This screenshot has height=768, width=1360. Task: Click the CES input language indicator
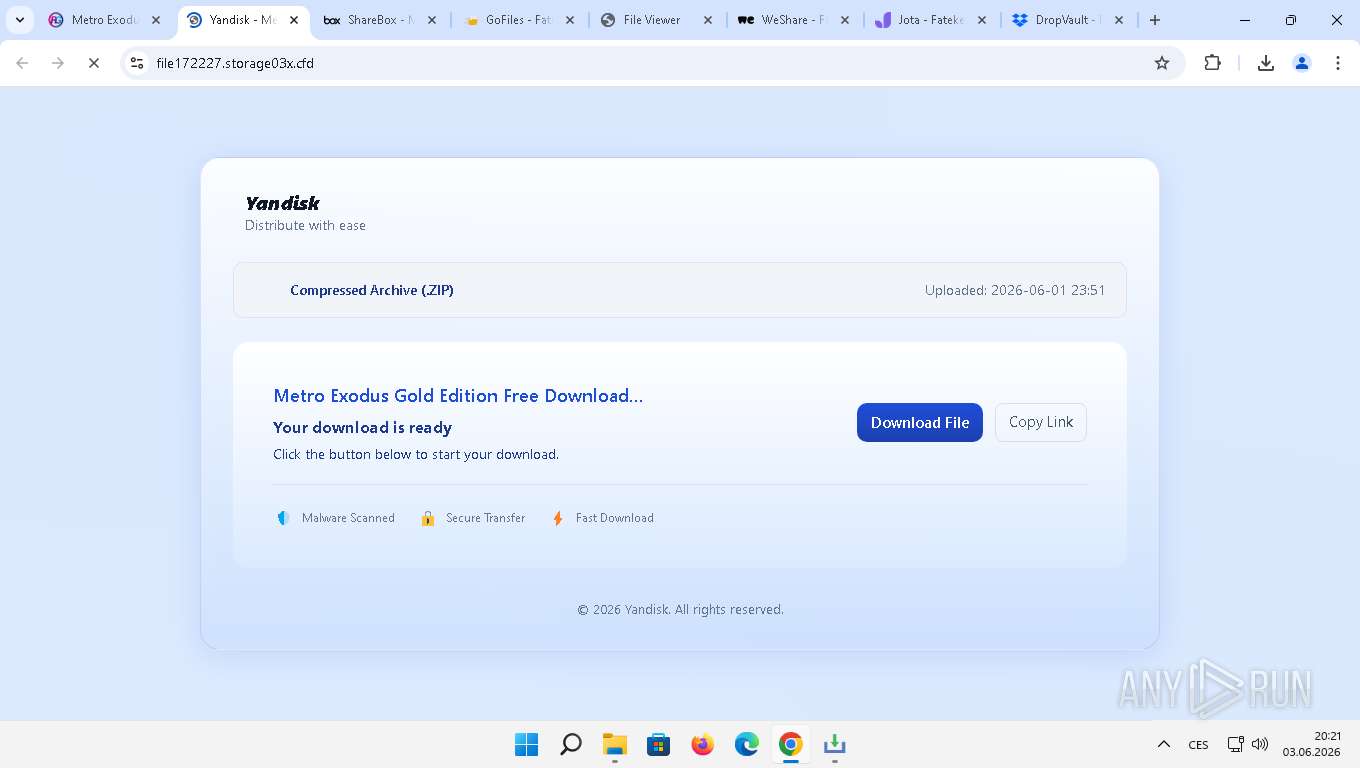[x=1198, y=744]
